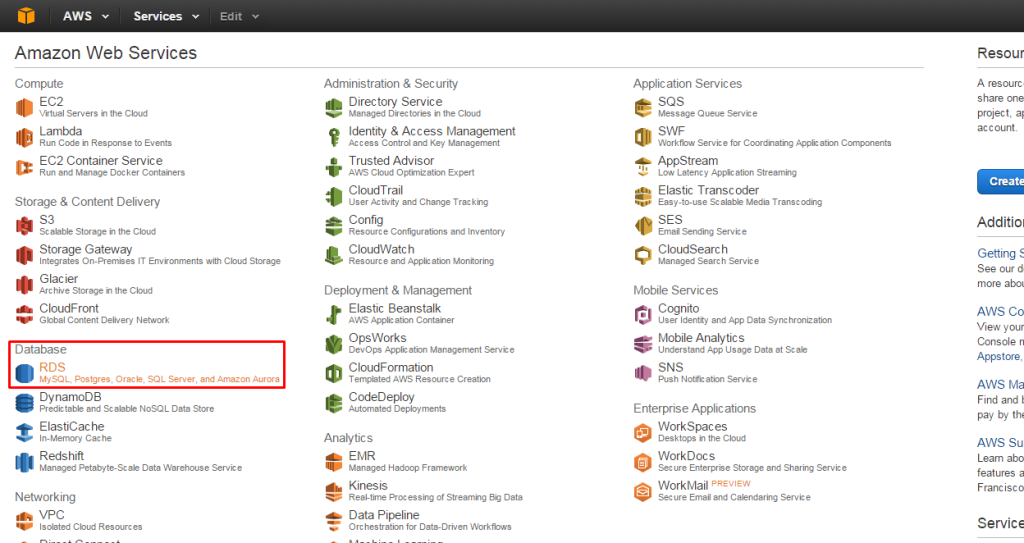Open the Kinesis link
Screen dimensions: 1024x543
[368, 485]
